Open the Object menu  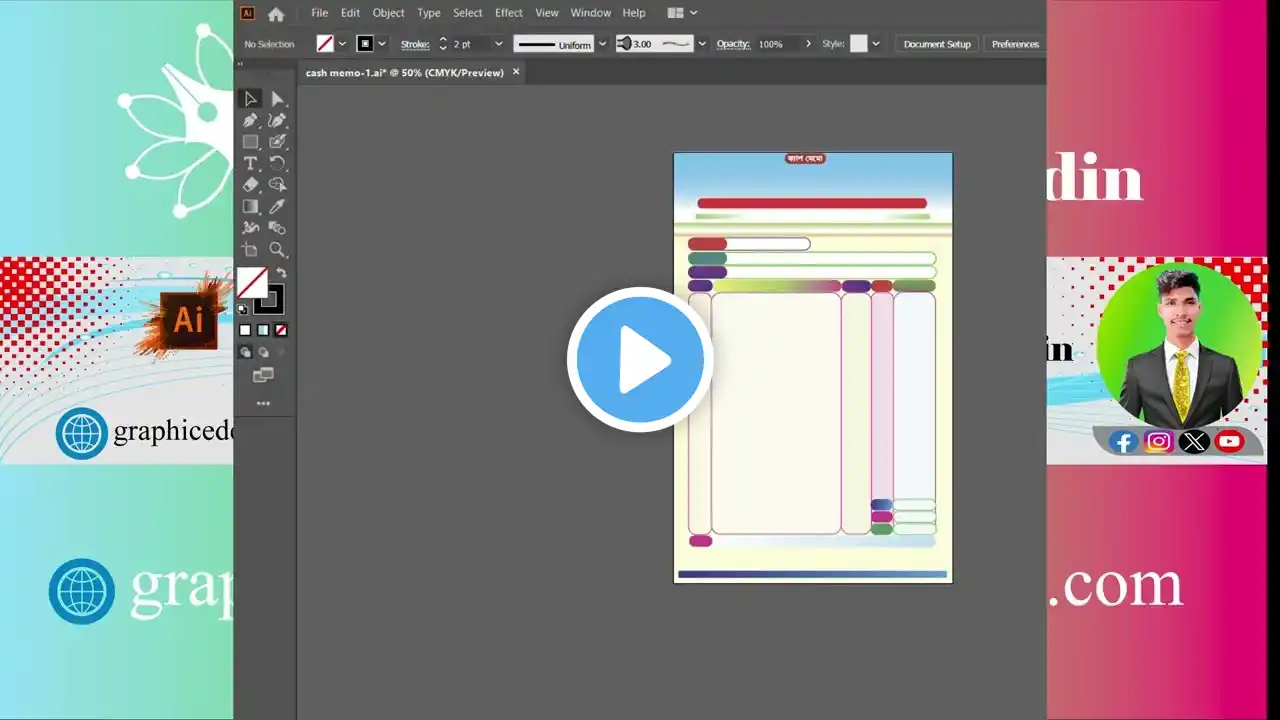(388, 13)
